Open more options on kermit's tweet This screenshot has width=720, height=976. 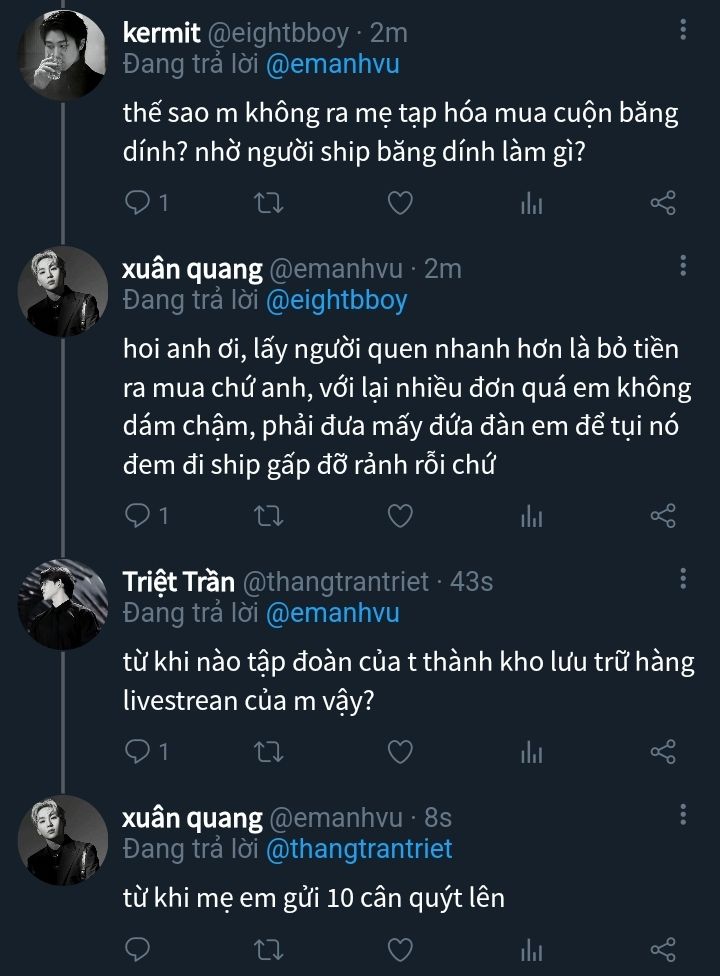[683, 30]
